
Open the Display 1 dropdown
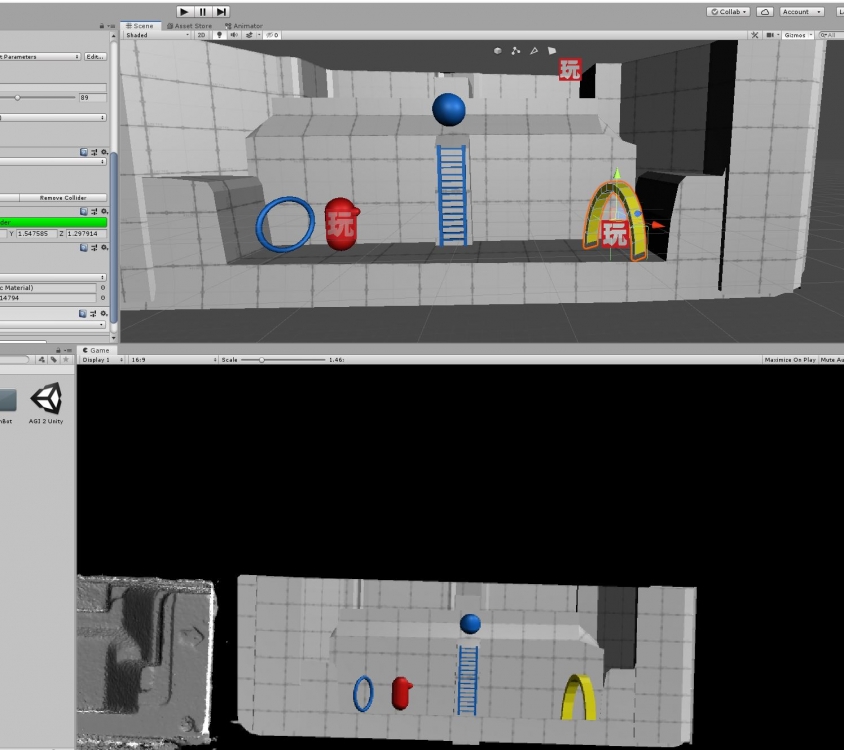(101, 359)
